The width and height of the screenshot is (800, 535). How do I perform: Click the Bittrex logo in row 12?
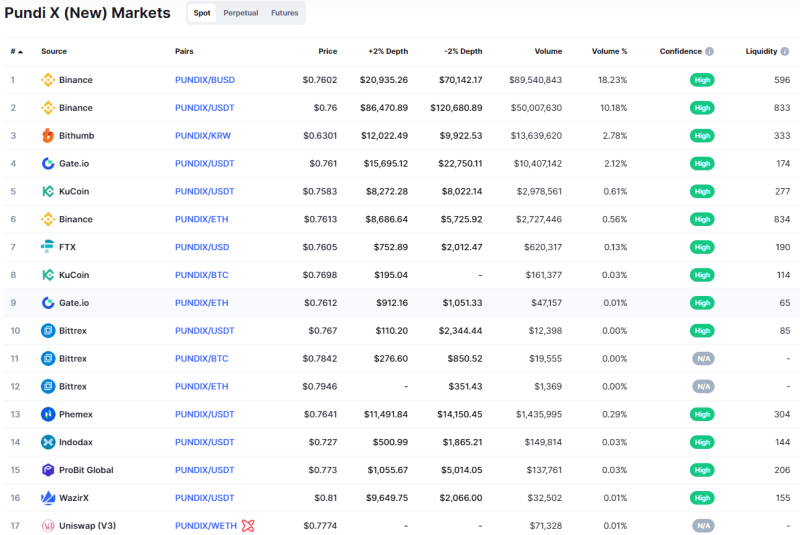click(48, 387)
